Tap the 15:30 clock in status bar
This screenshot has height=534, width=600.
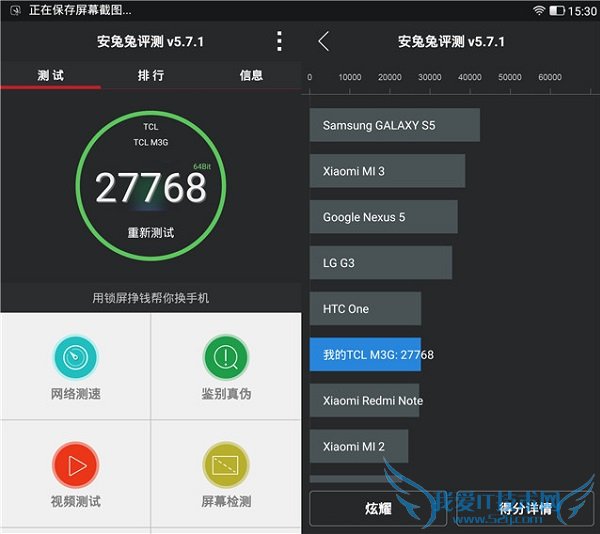pyautogui.click(x=582, y=11)
